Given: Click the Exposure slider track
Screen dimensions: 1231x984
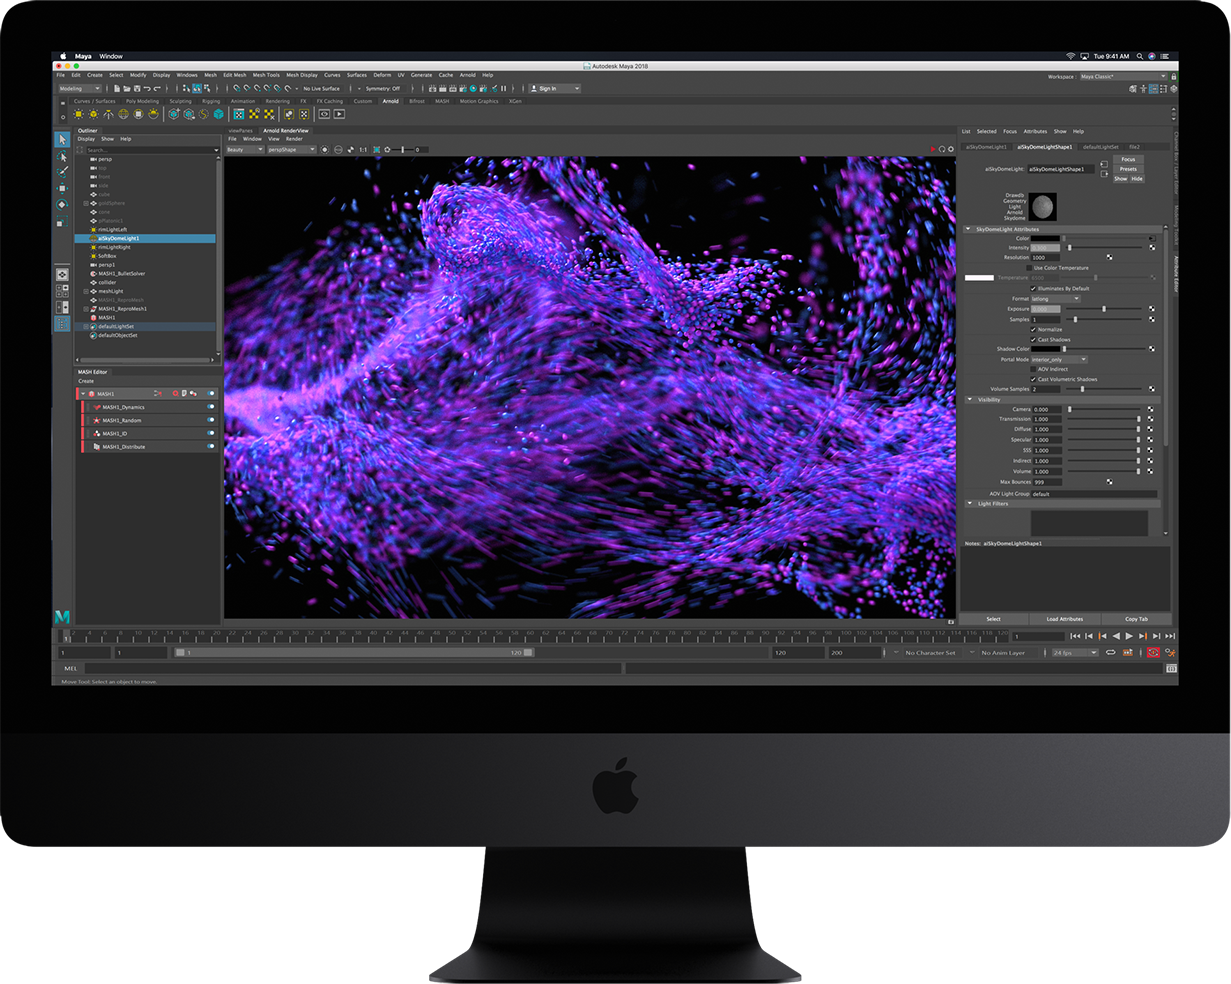Looking at the screenshot, I should (x=1103, y=309).
